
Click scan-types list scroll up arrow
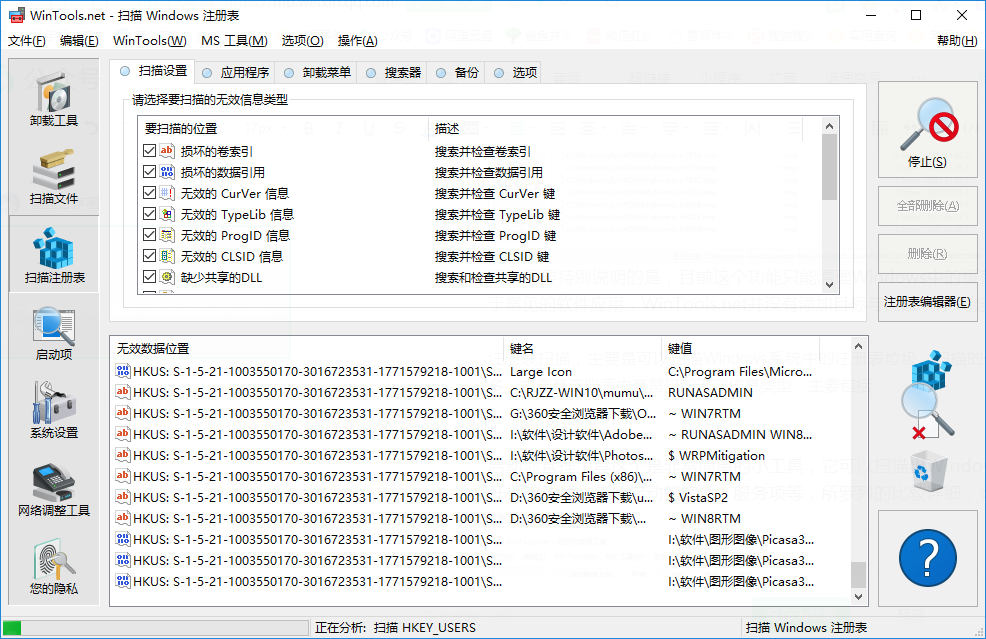click(x=829, y=126)
